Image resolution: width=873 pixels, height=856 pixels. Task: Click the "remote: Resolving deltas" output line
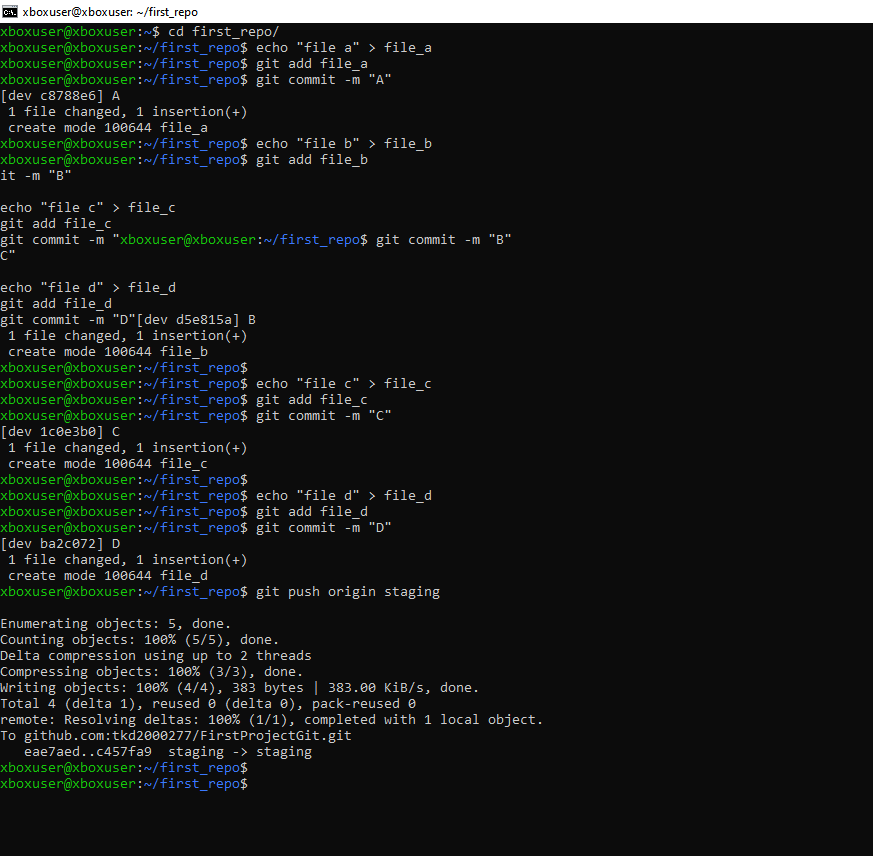pos(272,720)
